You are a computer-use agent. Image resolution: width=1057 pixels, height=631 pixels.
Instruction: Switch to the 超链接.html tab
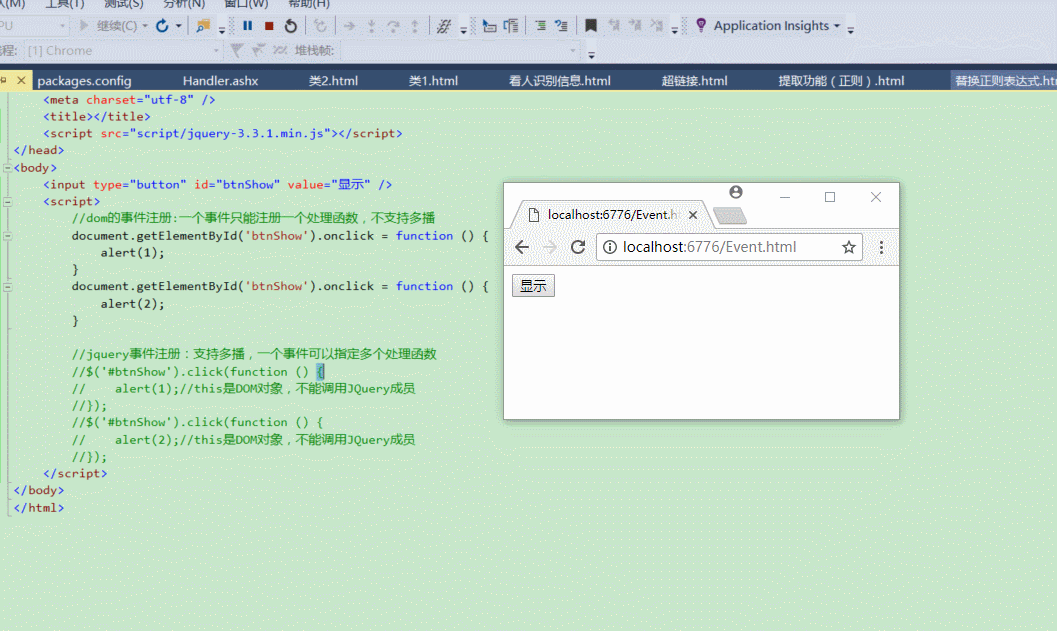[x=694, y=81]
